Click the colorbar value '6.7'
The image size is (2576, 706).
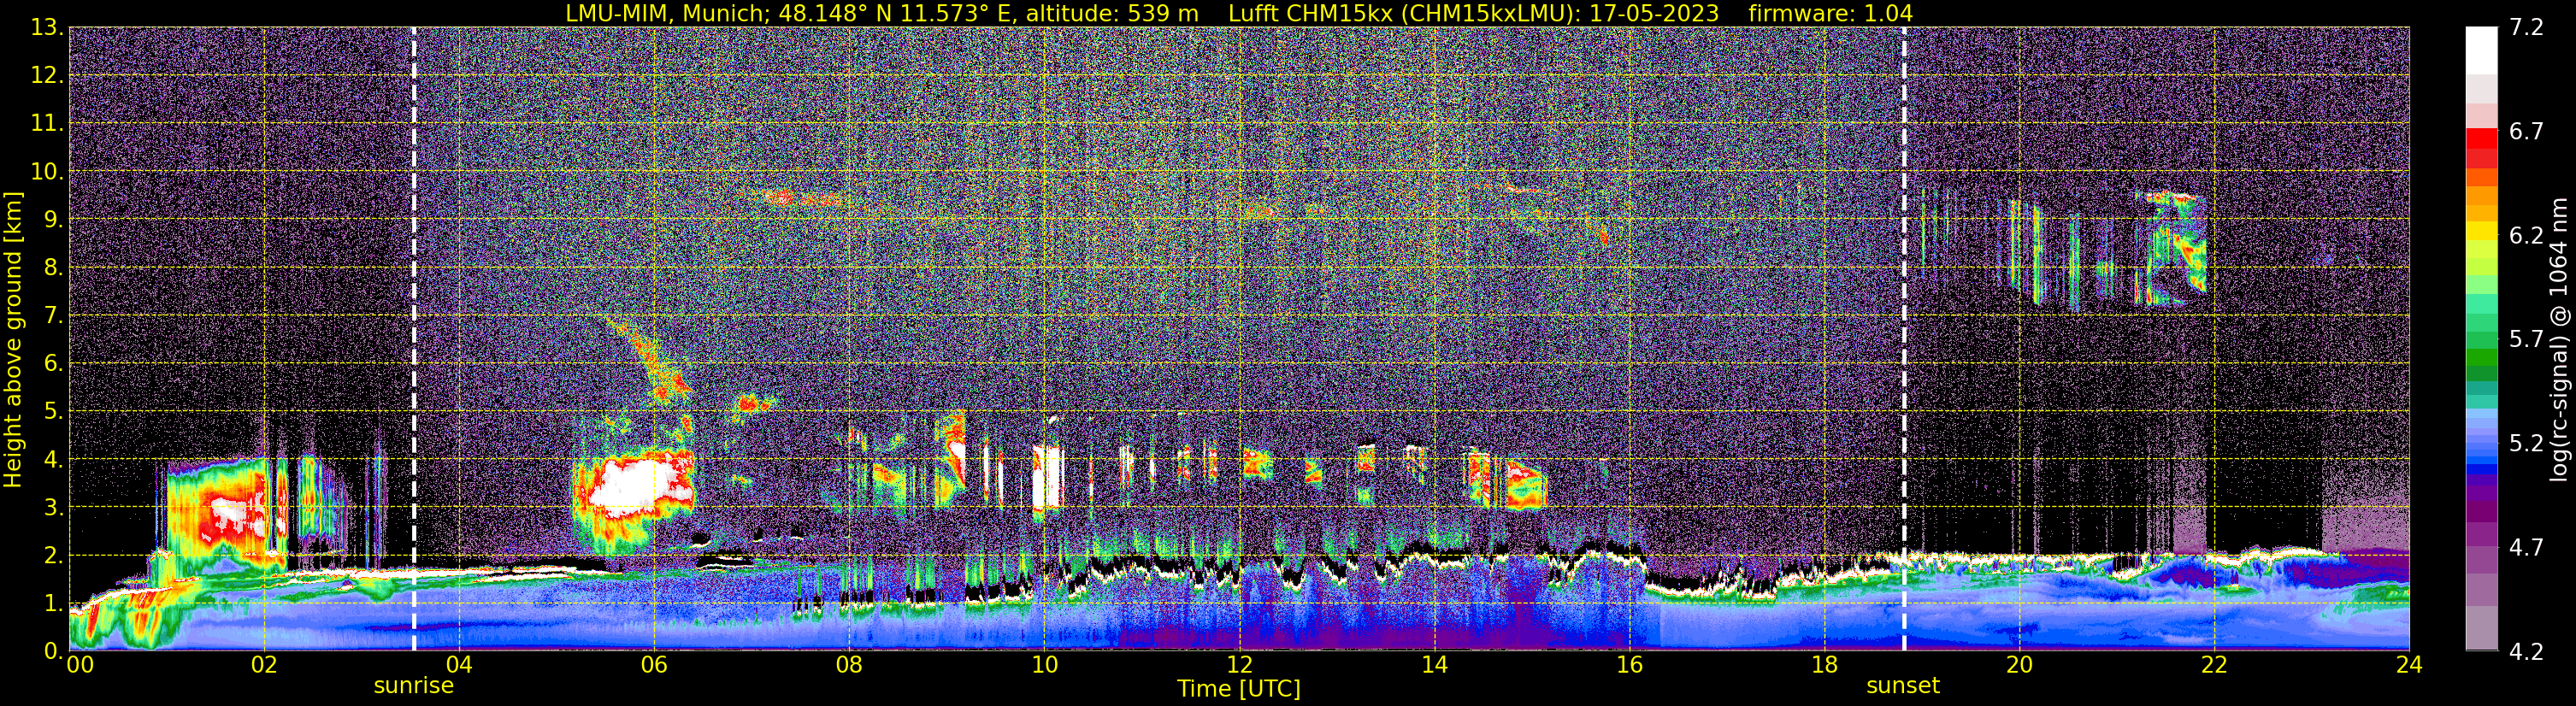click(x=2526, y=132)
